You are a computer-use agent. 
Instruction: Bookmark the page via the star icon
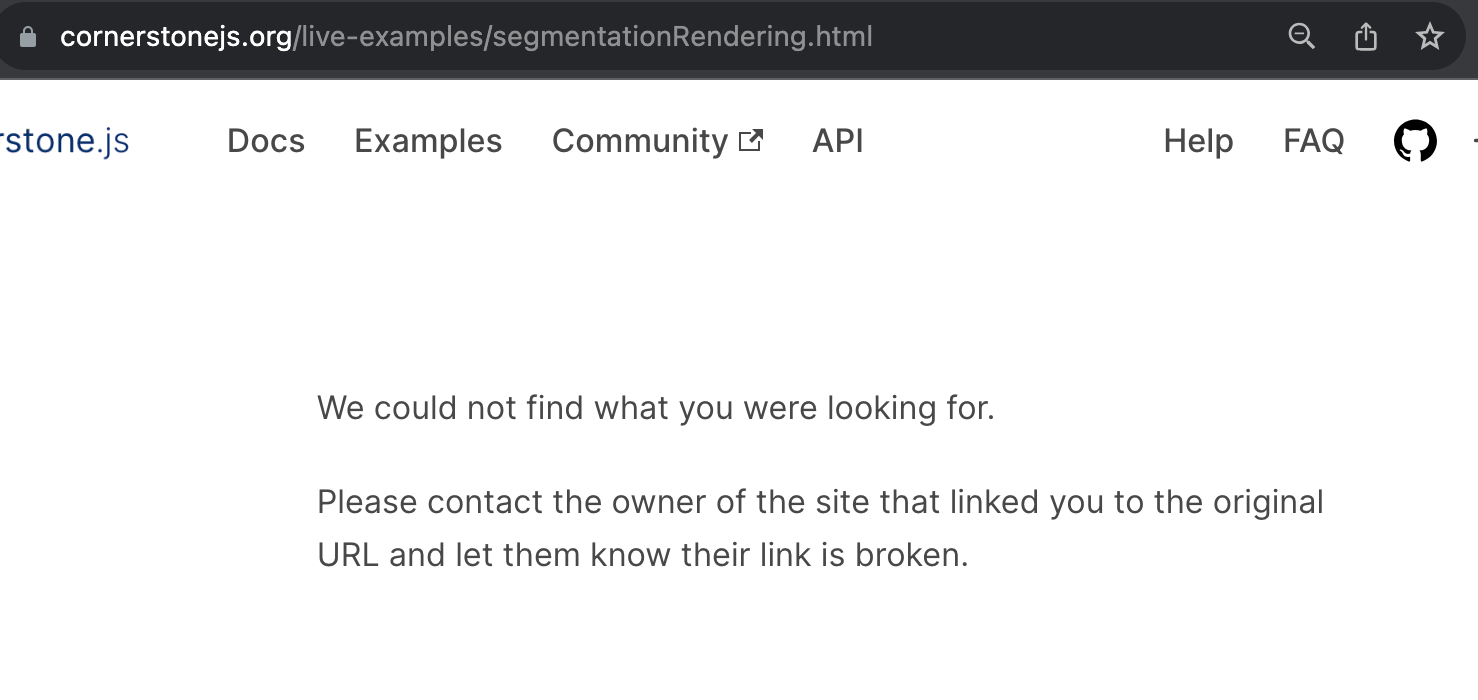[1429, 35]
